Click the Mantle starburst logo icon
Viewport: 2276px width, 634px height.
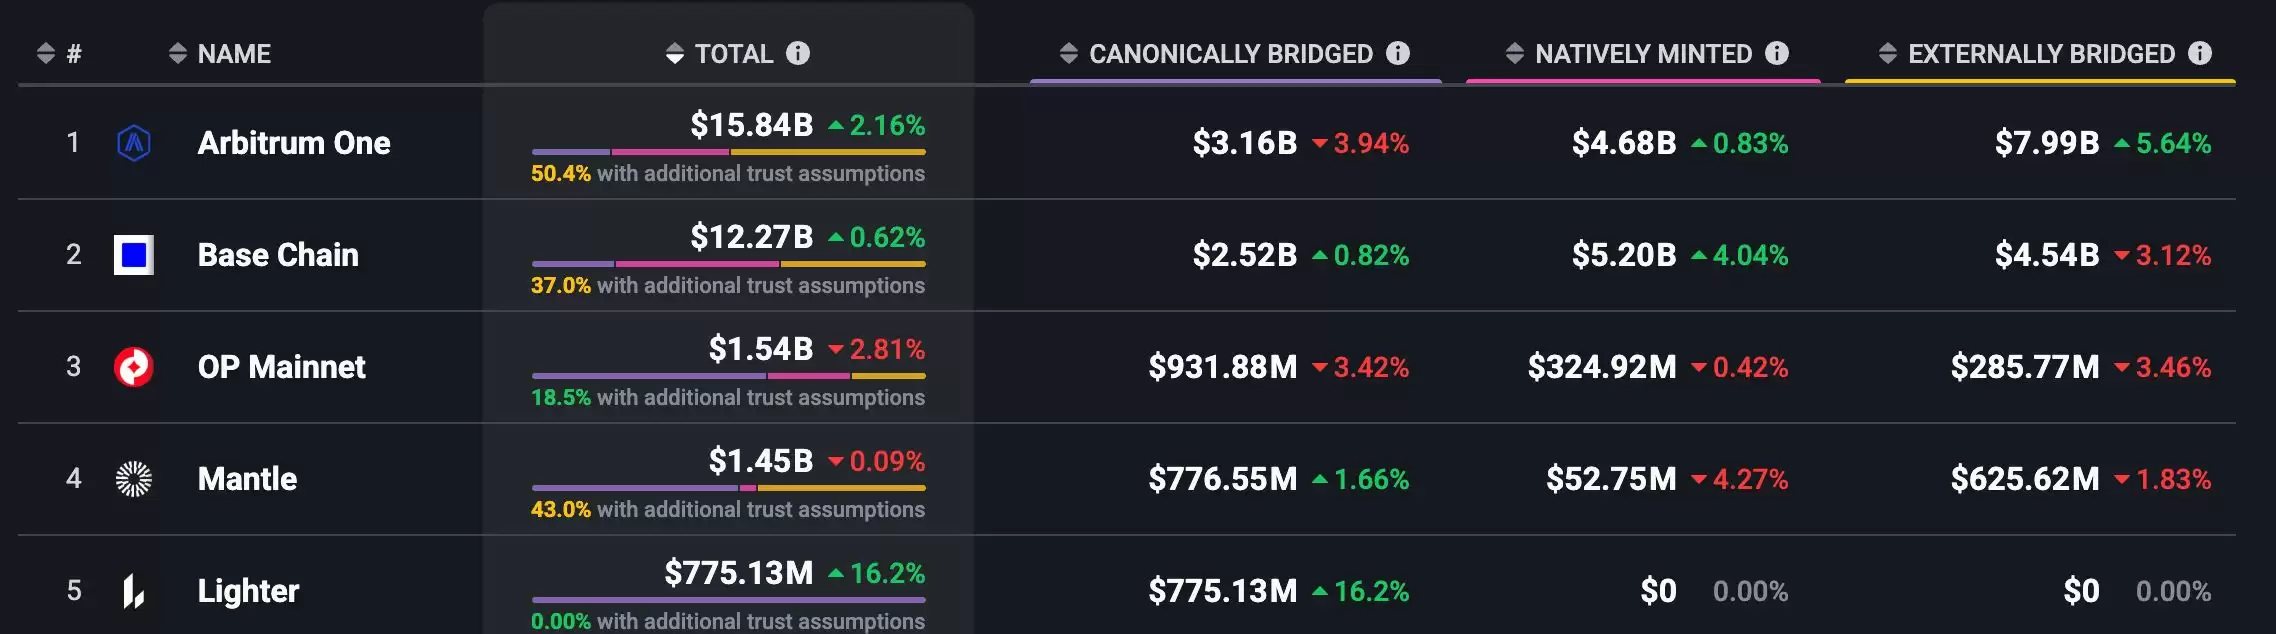pyautogui.click(x=134, y=479)
